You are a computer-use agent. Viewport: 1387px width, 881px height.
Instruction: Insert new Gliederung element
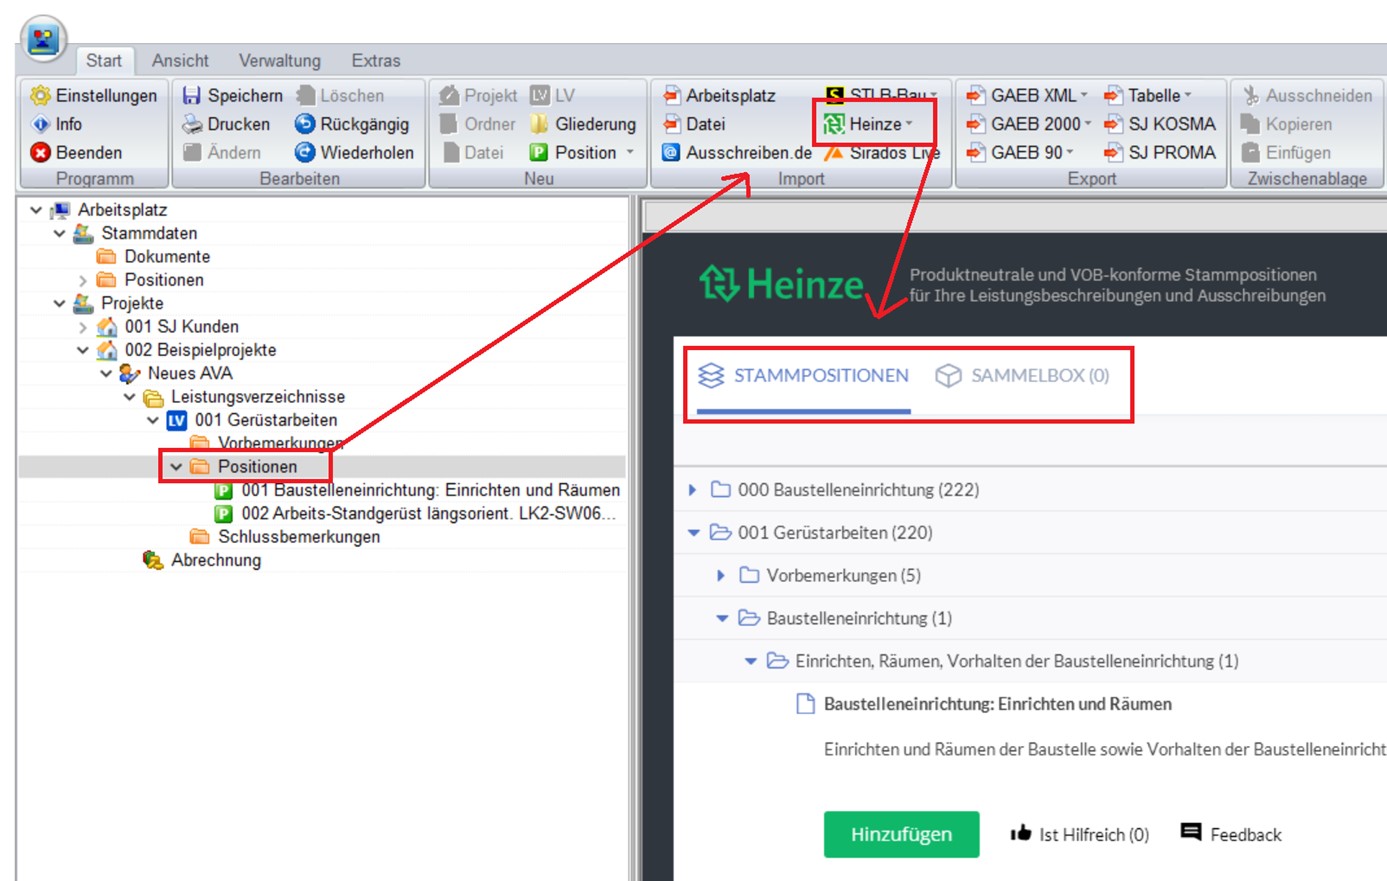point(583,124)
